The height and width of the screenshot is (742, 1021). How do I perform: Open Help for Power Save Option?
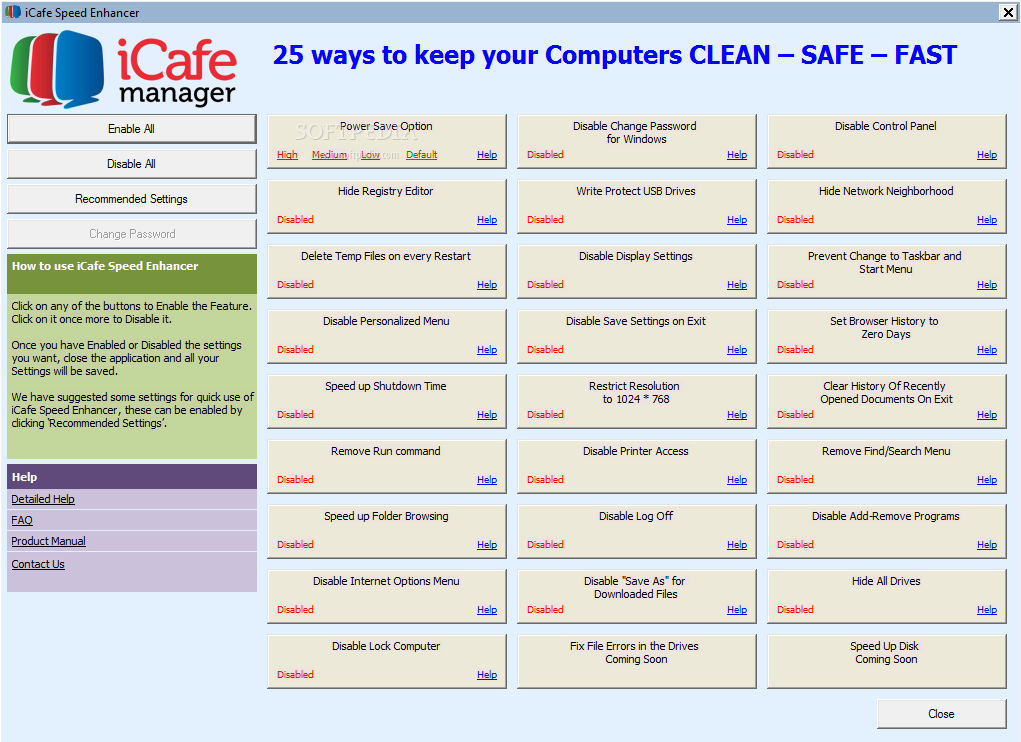(x=487, y=155)
